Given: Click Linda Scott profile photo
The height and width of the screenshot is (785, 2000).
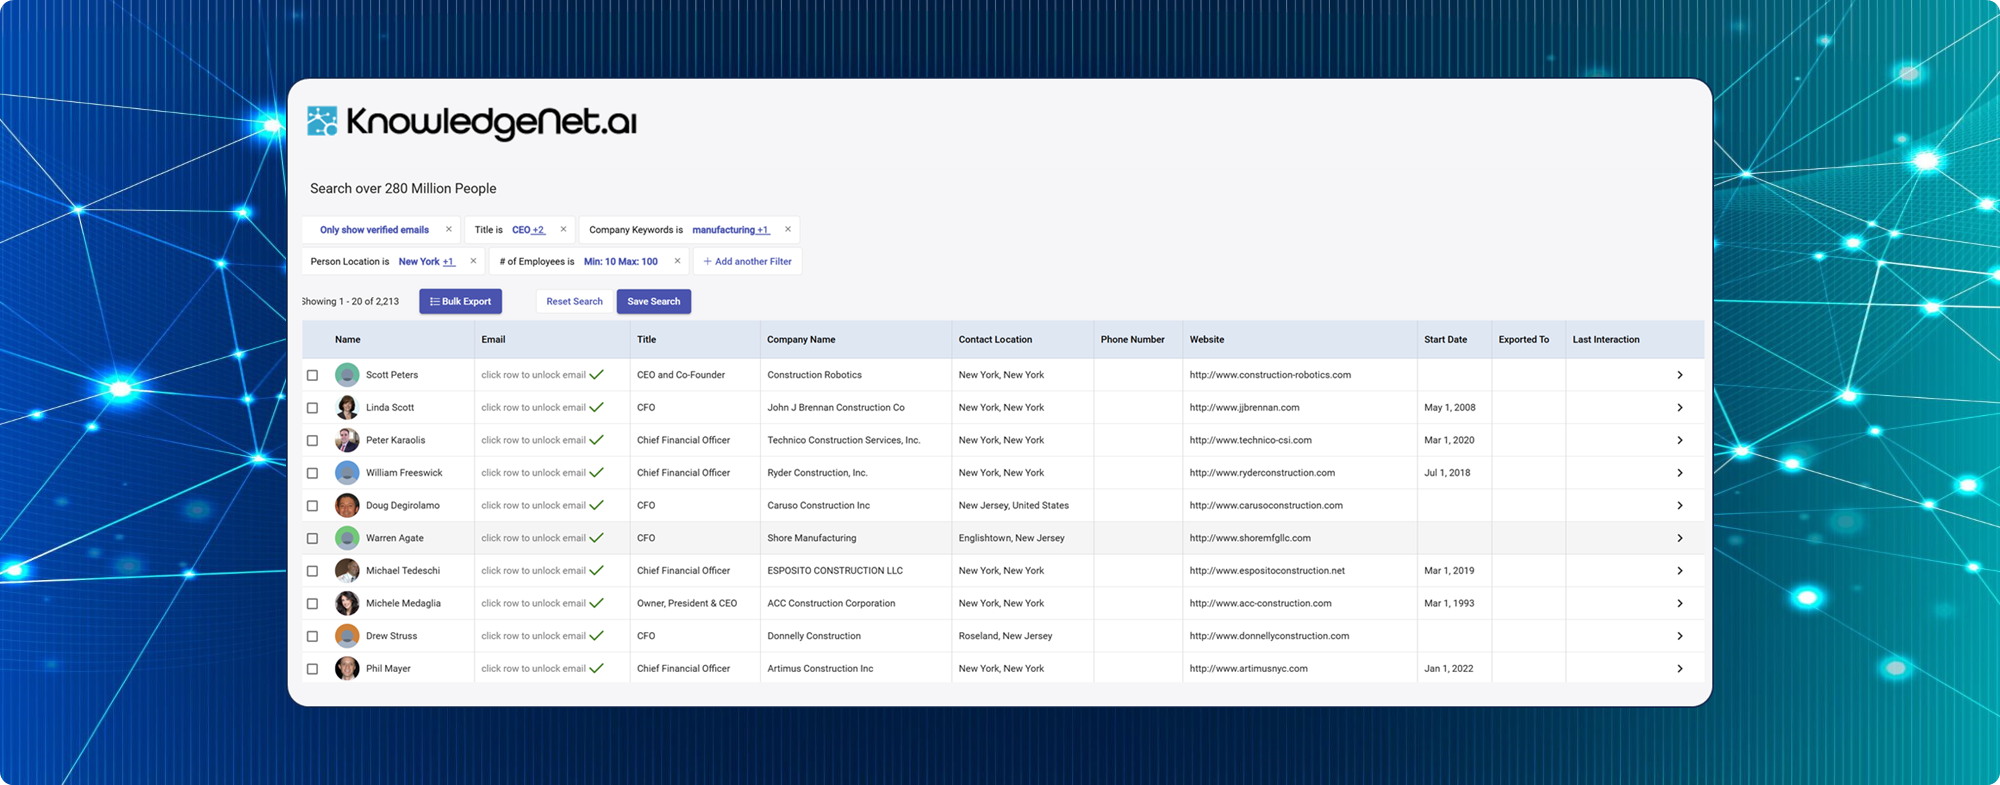Looking at the screenshot, I should [x=347, y=408].
